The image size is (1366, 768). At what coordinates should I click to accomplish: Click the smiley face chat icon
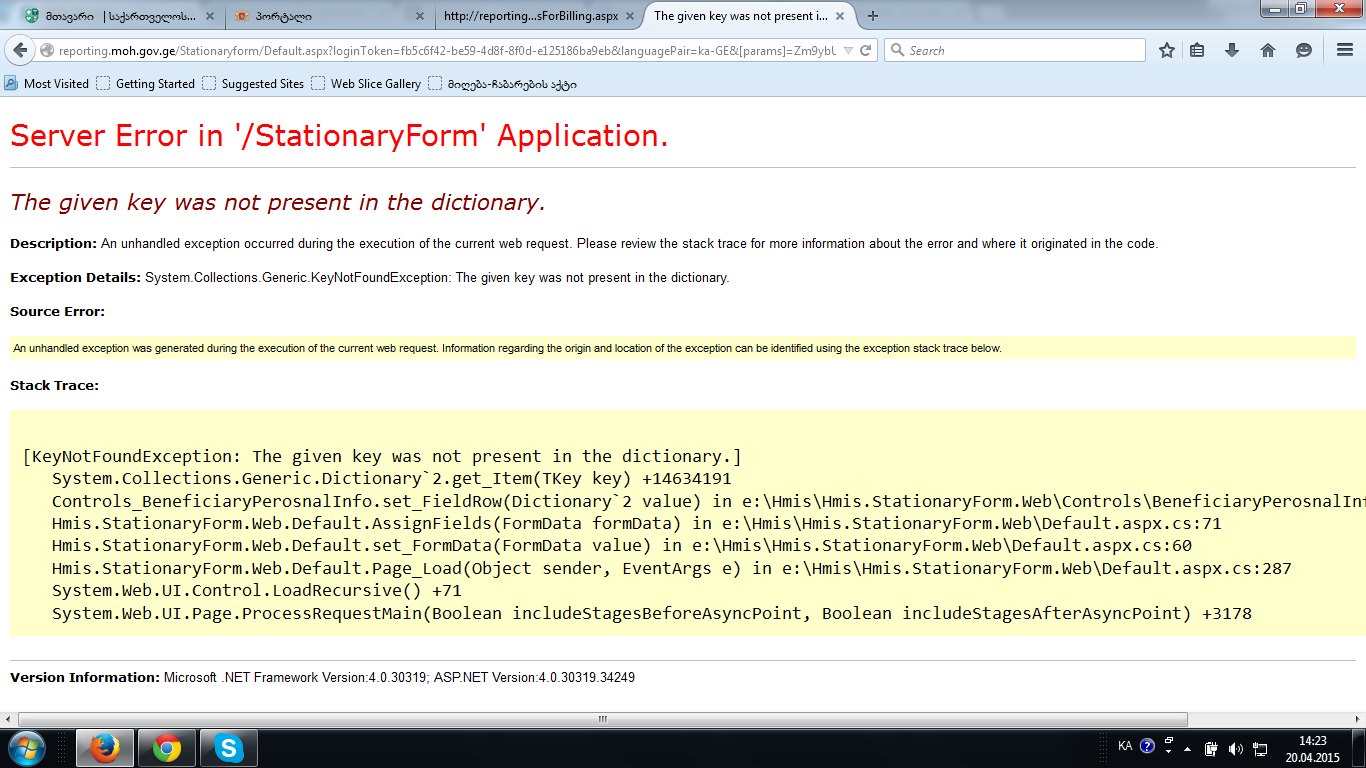[x=1303, y=50]
